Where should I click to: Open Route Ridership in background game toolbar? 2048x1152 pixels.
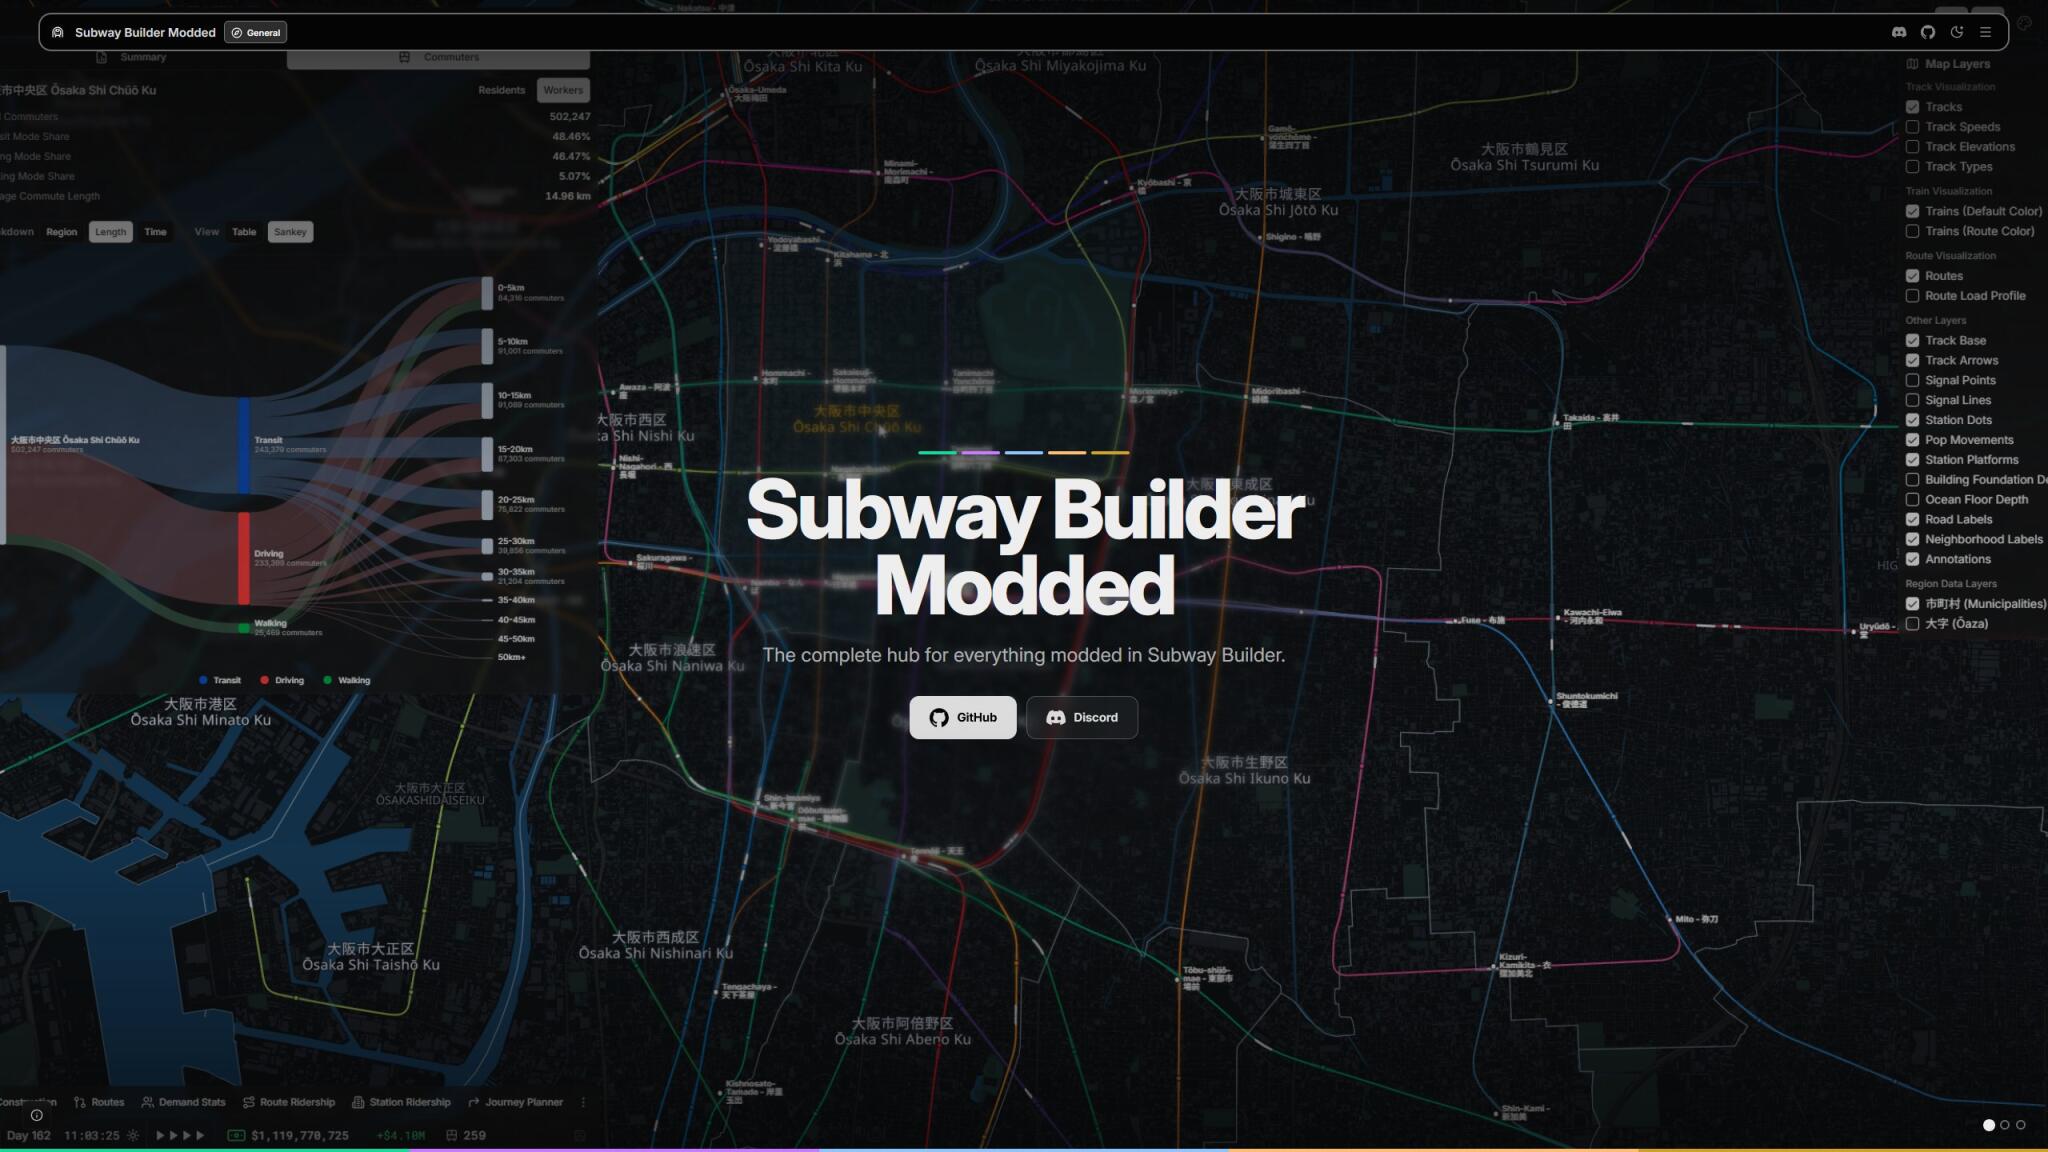point(289,1102)
